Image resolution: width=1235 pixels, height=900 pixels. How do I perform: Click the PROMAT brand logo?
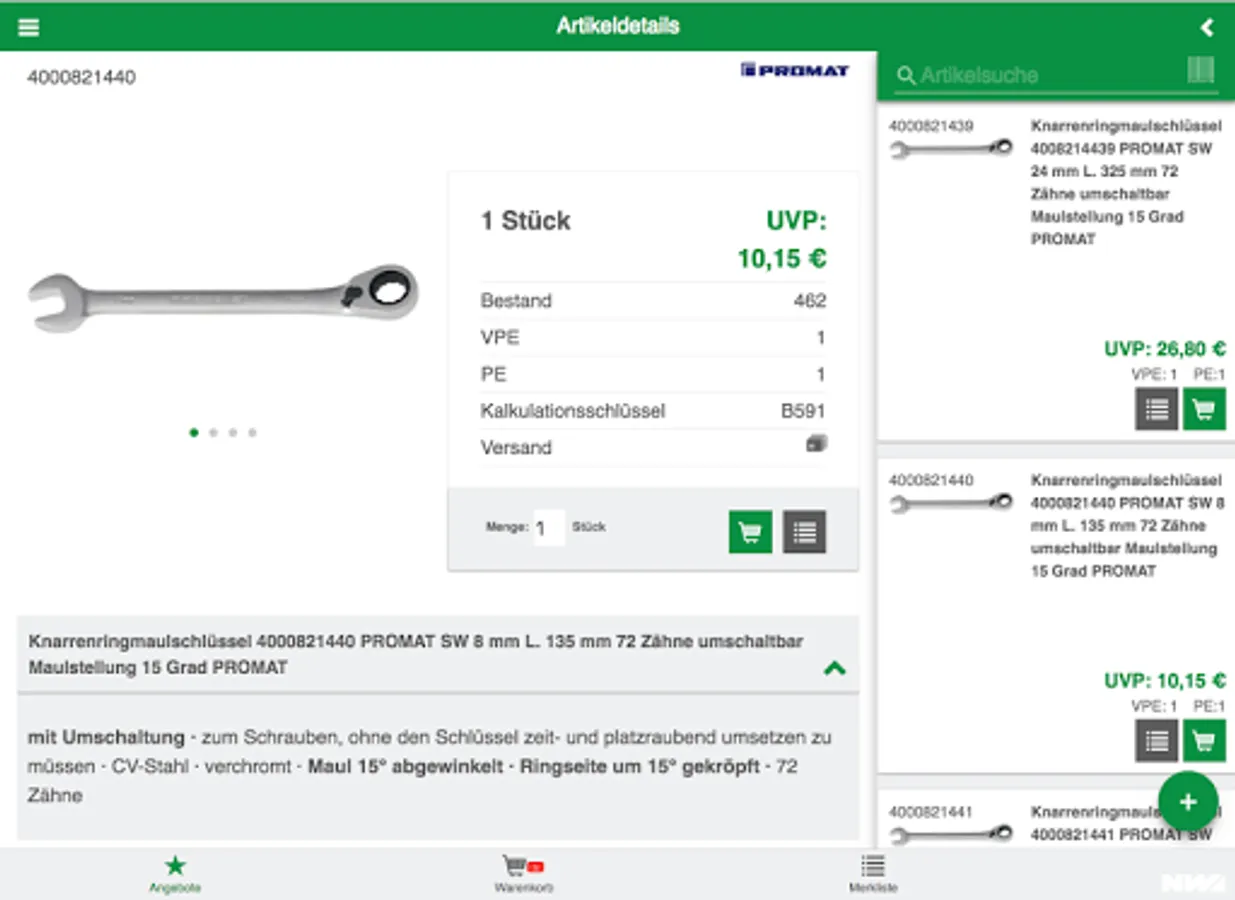click(795, 70)
